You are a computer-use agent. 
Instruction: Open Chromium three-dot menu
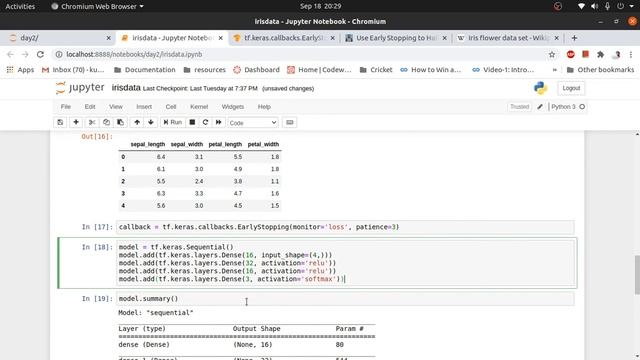tap(631, 54)
